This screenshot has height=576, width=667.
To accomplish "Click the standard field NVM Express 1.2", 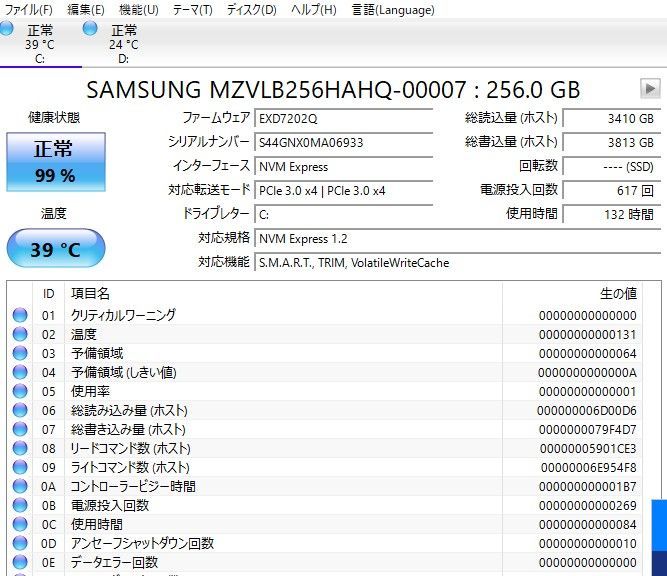I will pyautogui.click(x=458, y=239).
